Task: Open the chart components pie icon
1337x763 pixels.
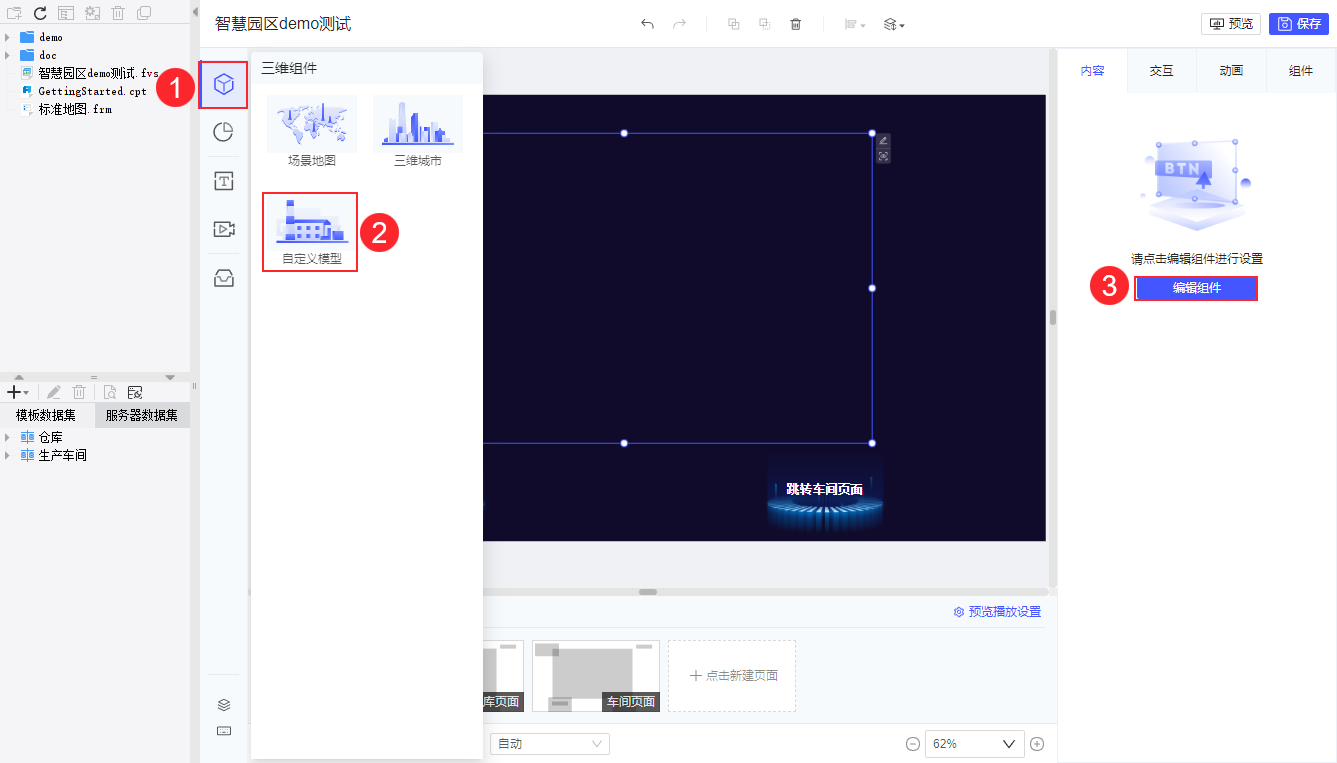Action: click(224, 132)
